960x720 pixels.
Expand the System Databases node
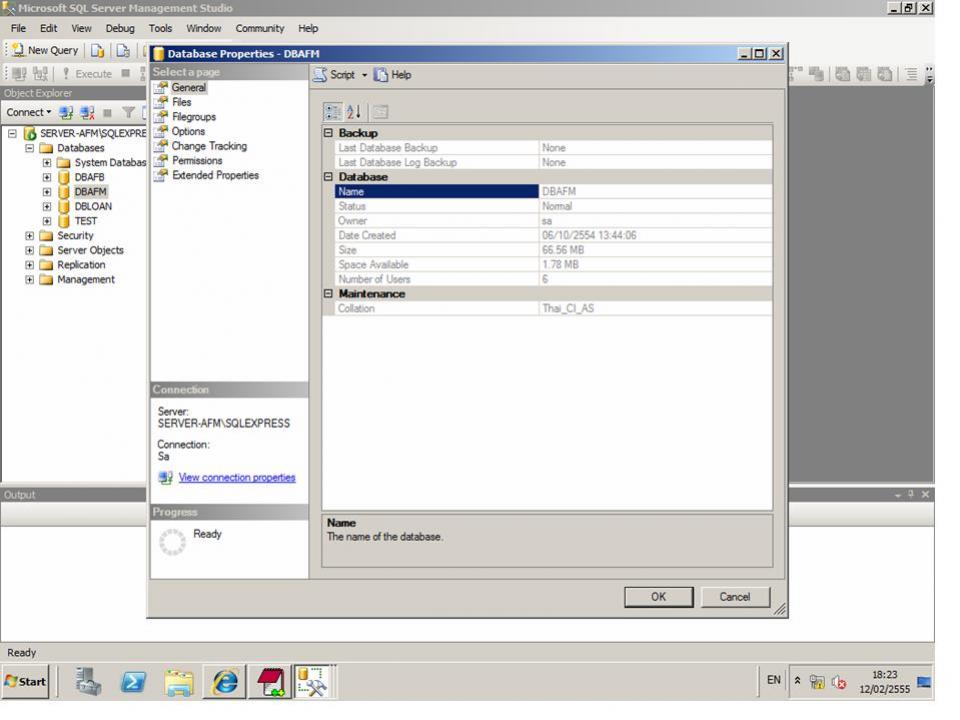pos(47,163)
